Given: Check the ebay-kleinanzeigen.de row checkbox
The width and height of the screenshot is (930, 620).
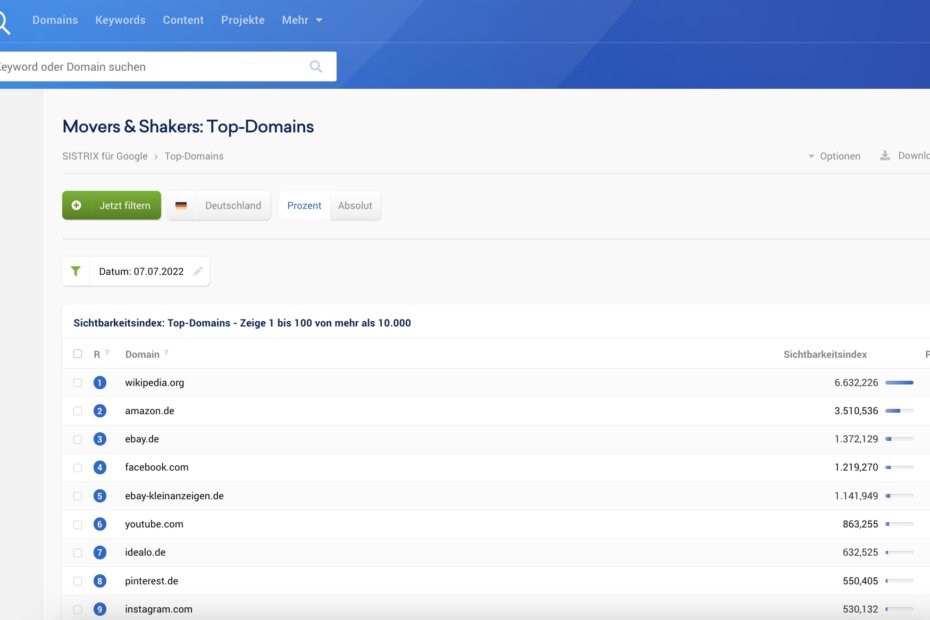Looking at the screenshot, I should point(77,495).
